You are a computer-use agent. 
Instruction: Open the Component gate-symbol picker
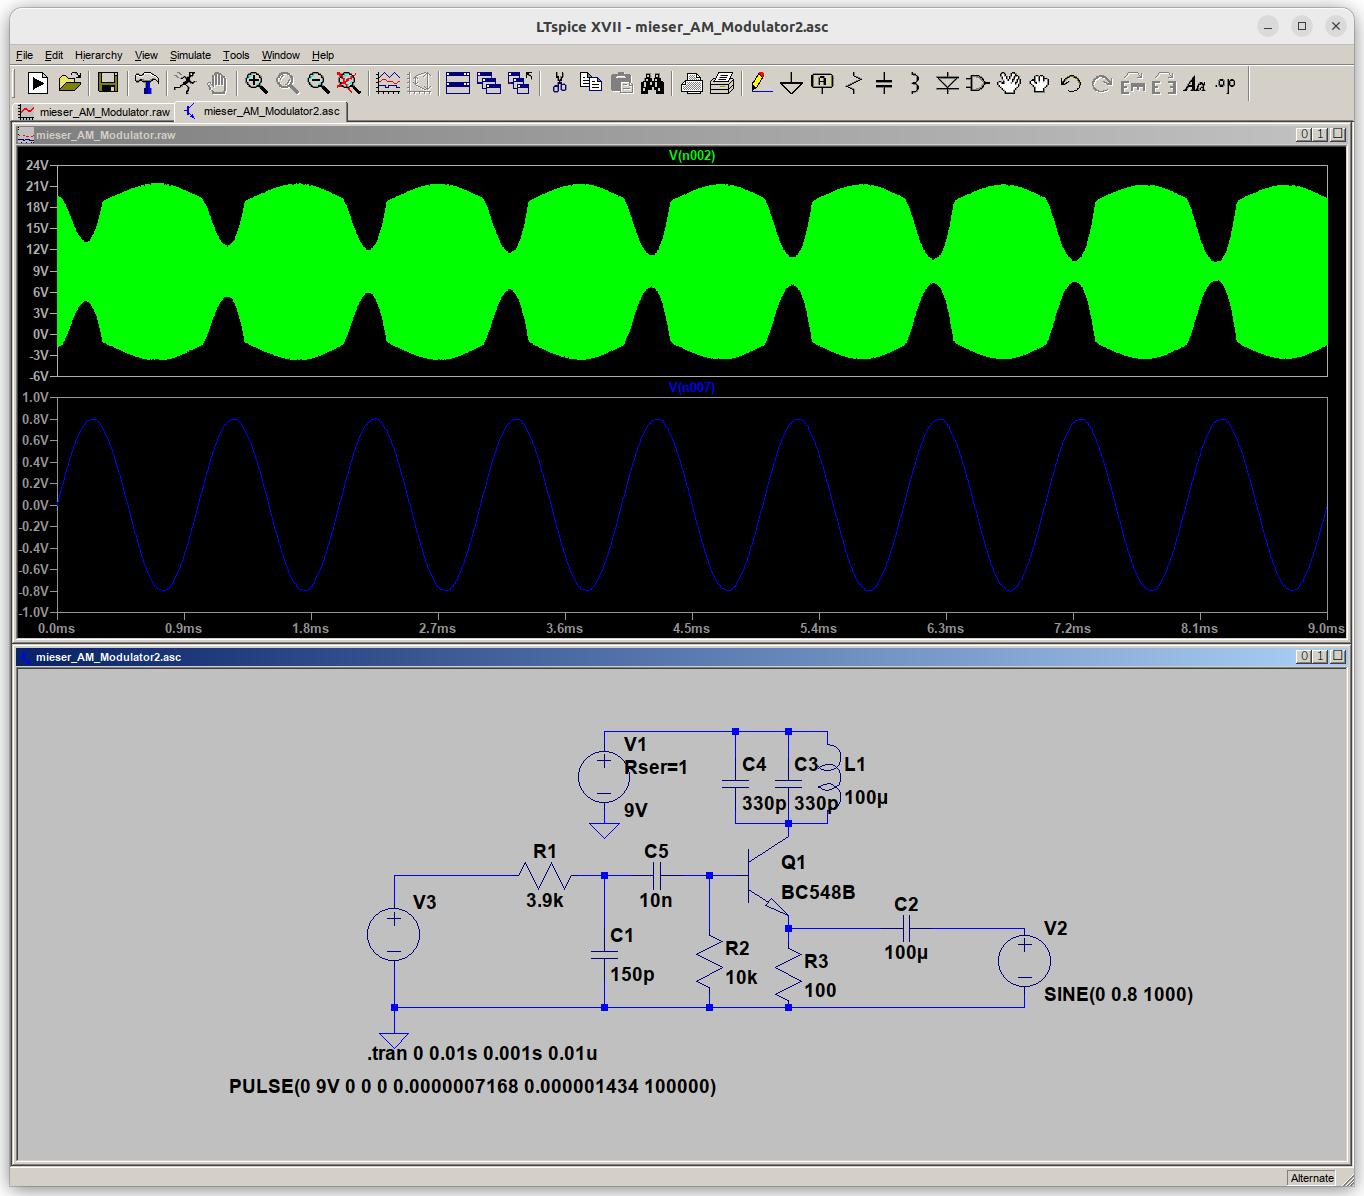tap(978, 84)
